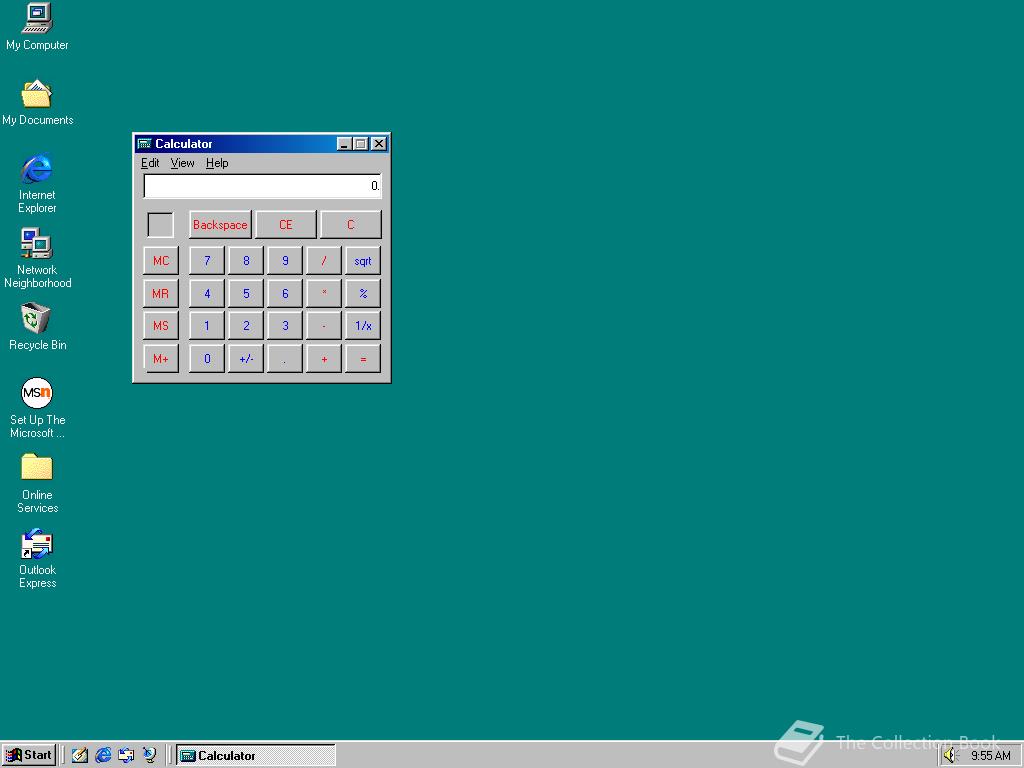Launch Internet Explorer from quick launch
1024x768 pixels.
click(103, 756)
